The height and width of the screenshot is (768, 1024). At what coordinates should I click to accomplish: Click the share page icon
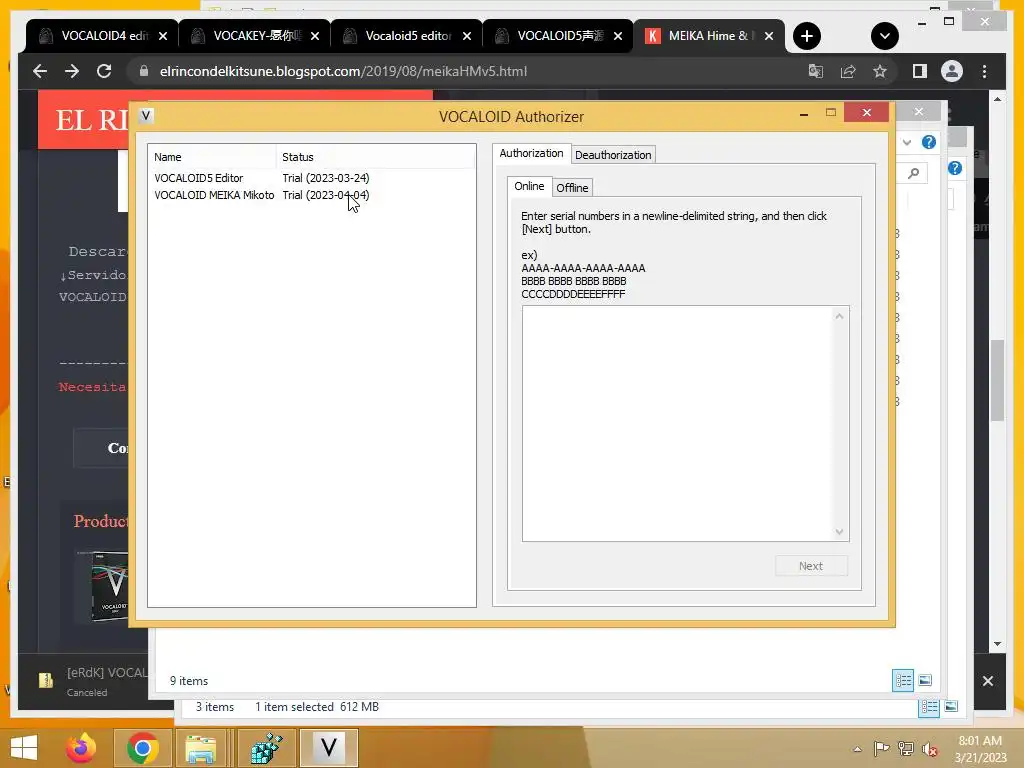click(848, 71)
